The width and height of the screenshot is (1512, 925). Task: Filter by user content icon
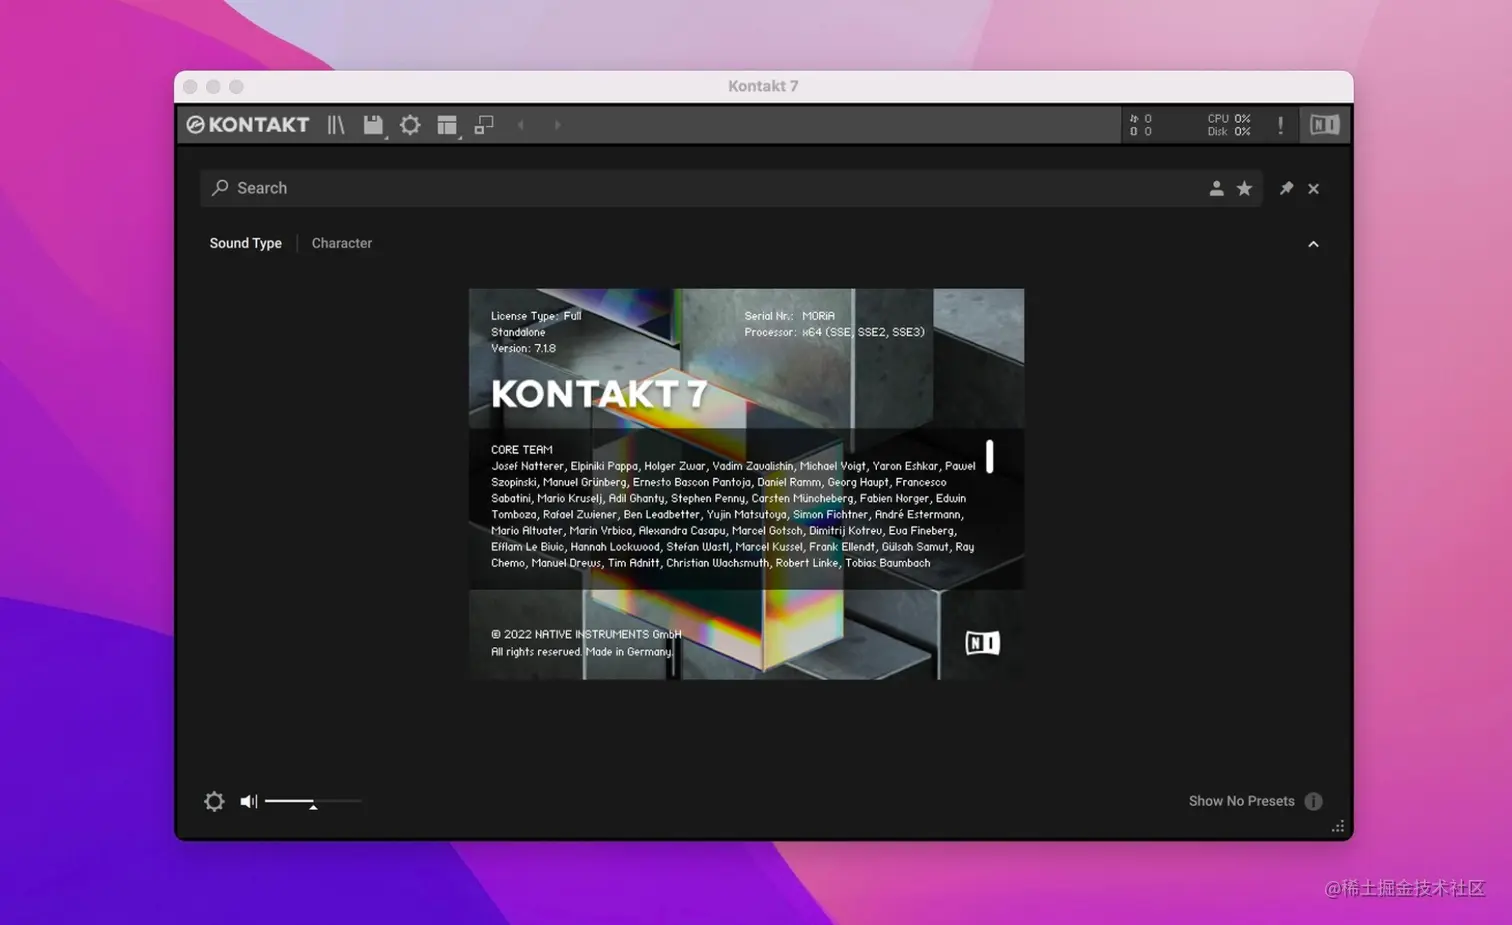coord(1216,188)
